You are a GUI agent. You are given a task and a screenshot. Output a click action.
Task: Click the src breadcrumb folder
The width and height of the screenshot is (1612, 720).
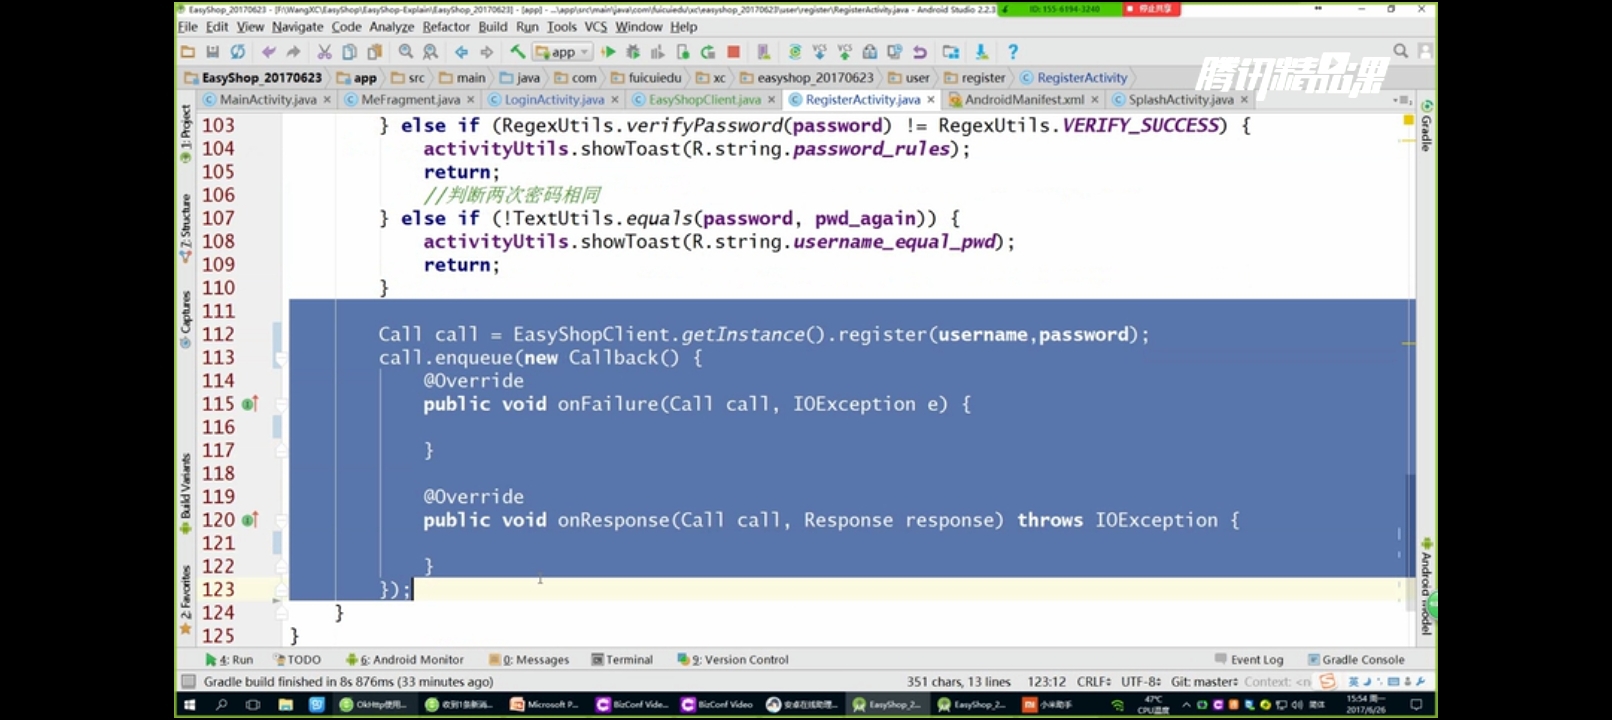pyautogui.click(x=408, y=78)
